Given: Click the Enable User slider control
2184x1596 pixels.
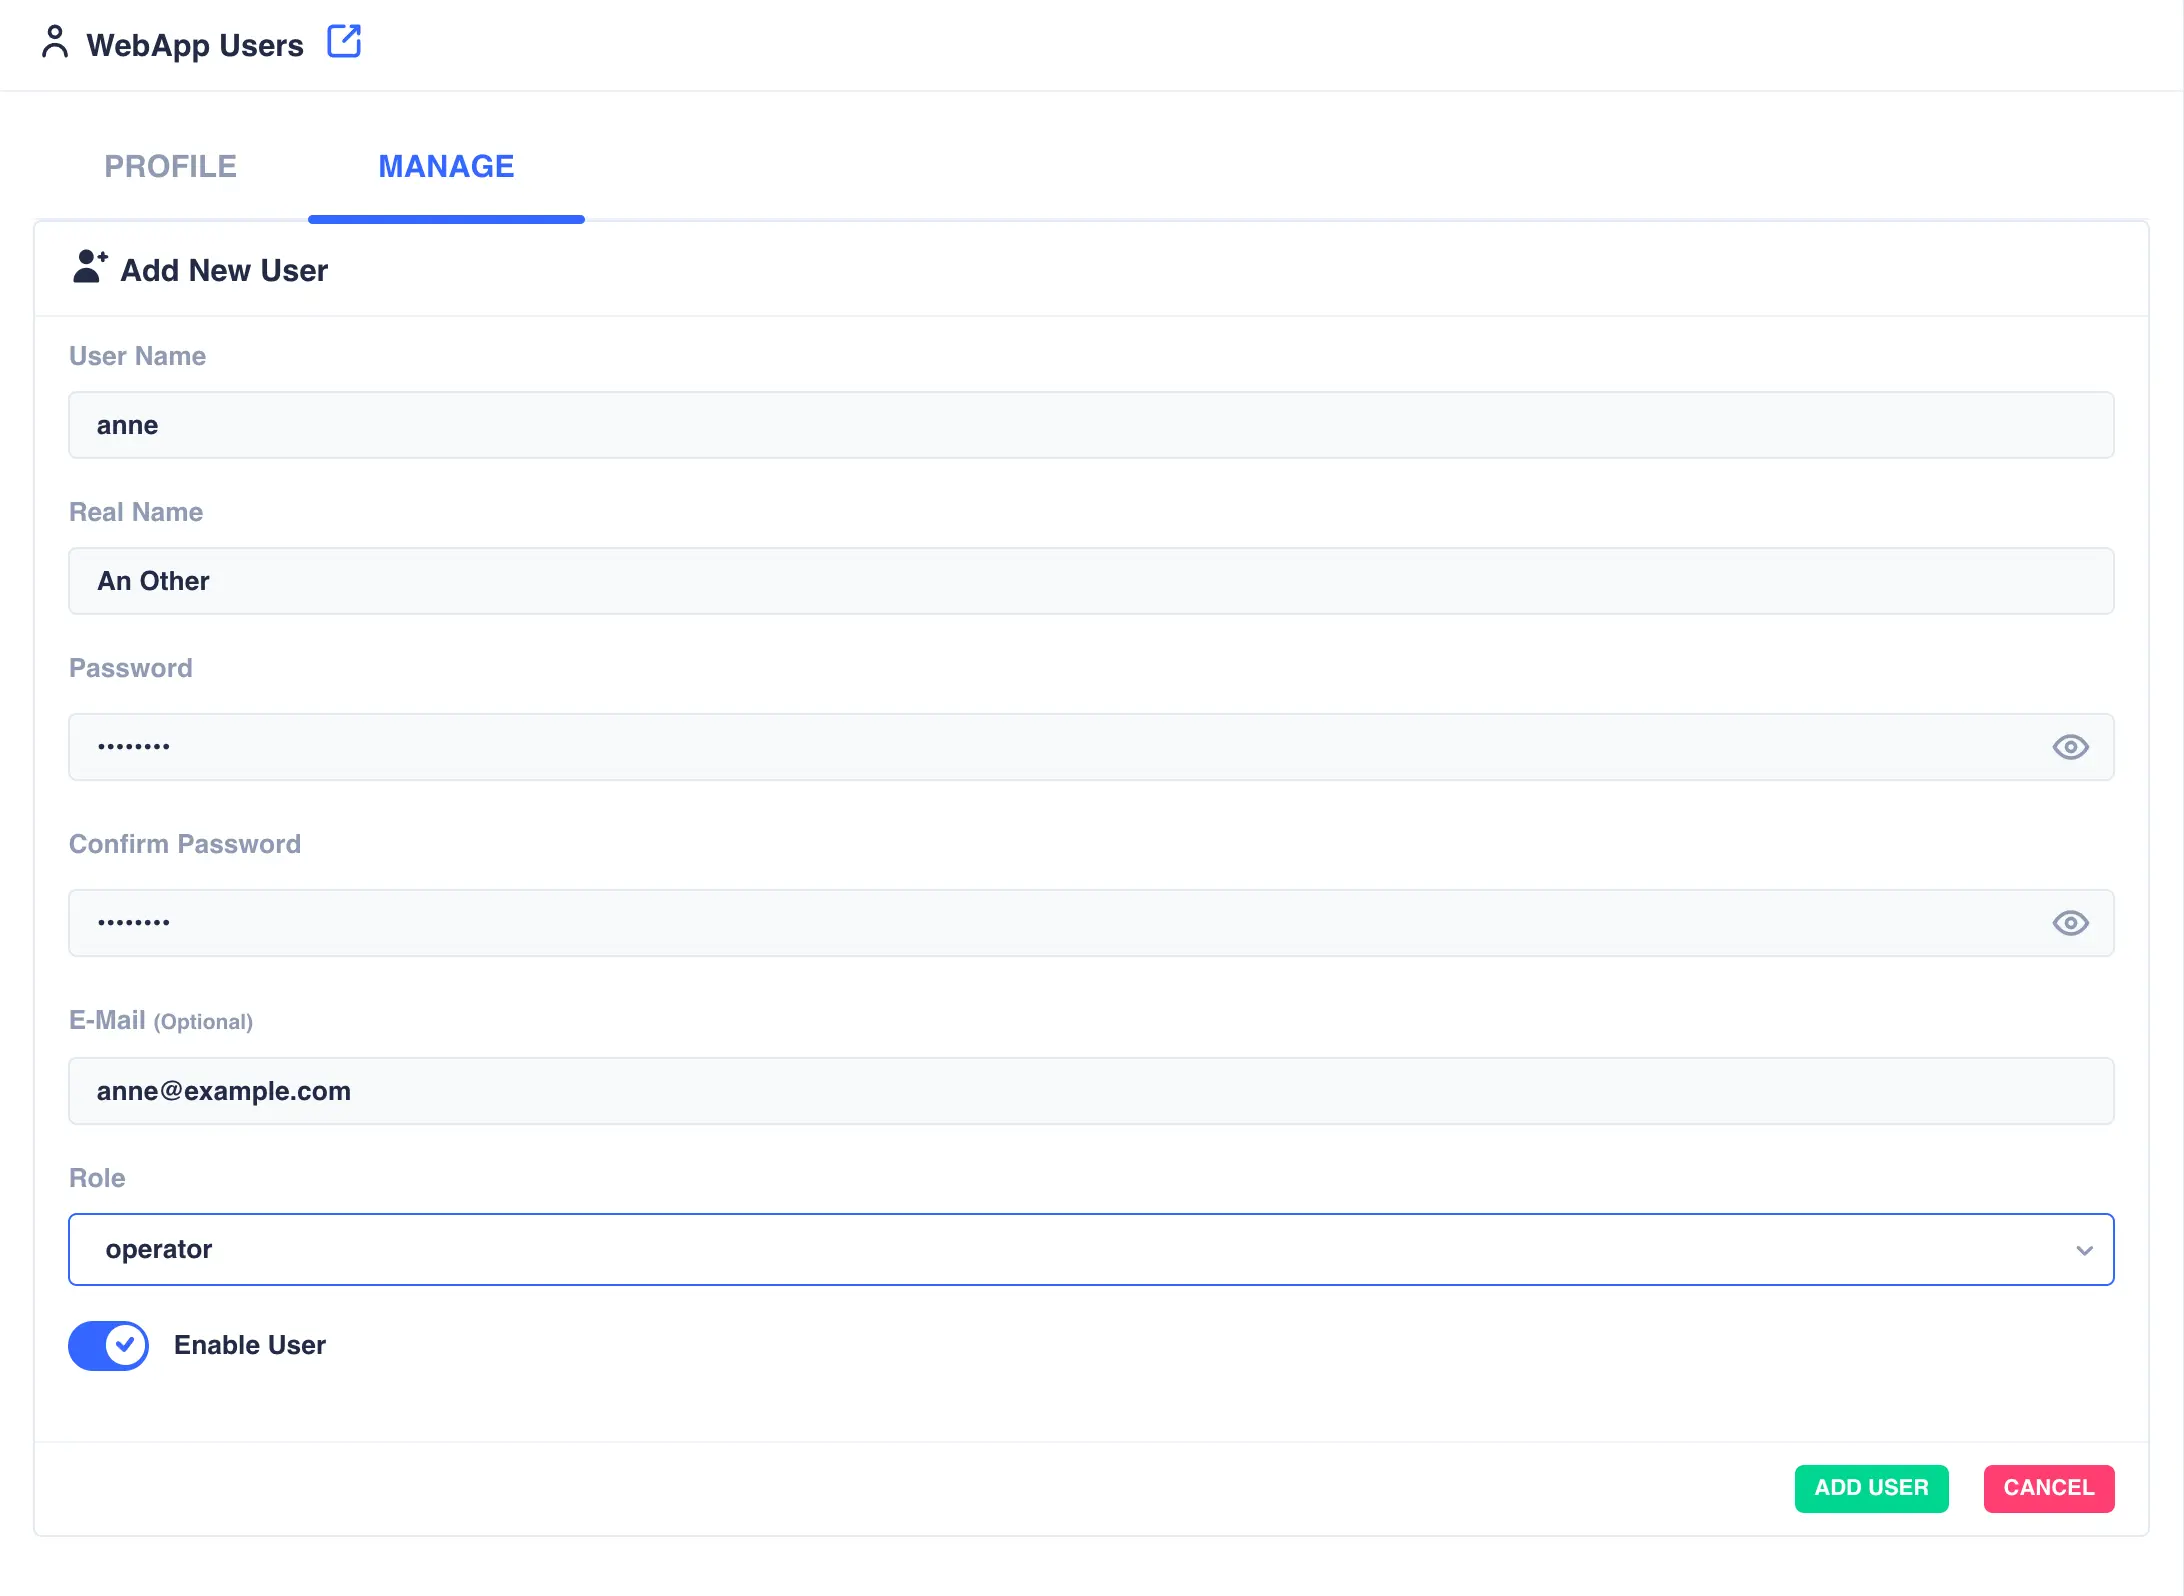Looking at the screenshot, I should (x=107, y=1345).
